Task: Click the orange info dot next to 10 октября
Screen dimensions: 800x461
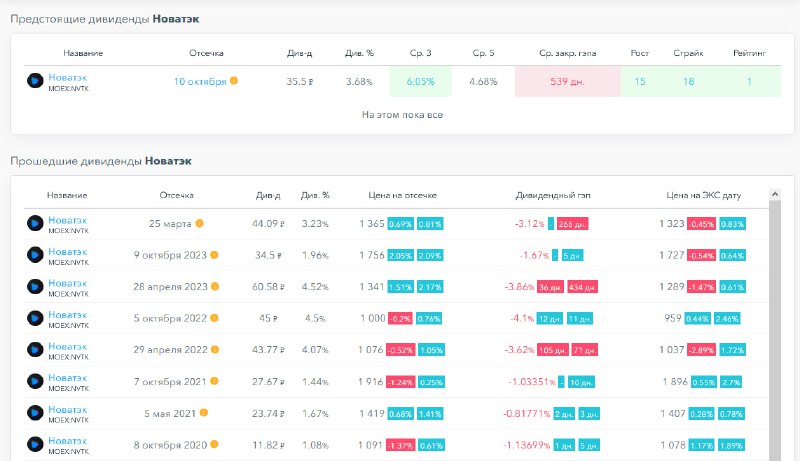Action: point(234,81)
